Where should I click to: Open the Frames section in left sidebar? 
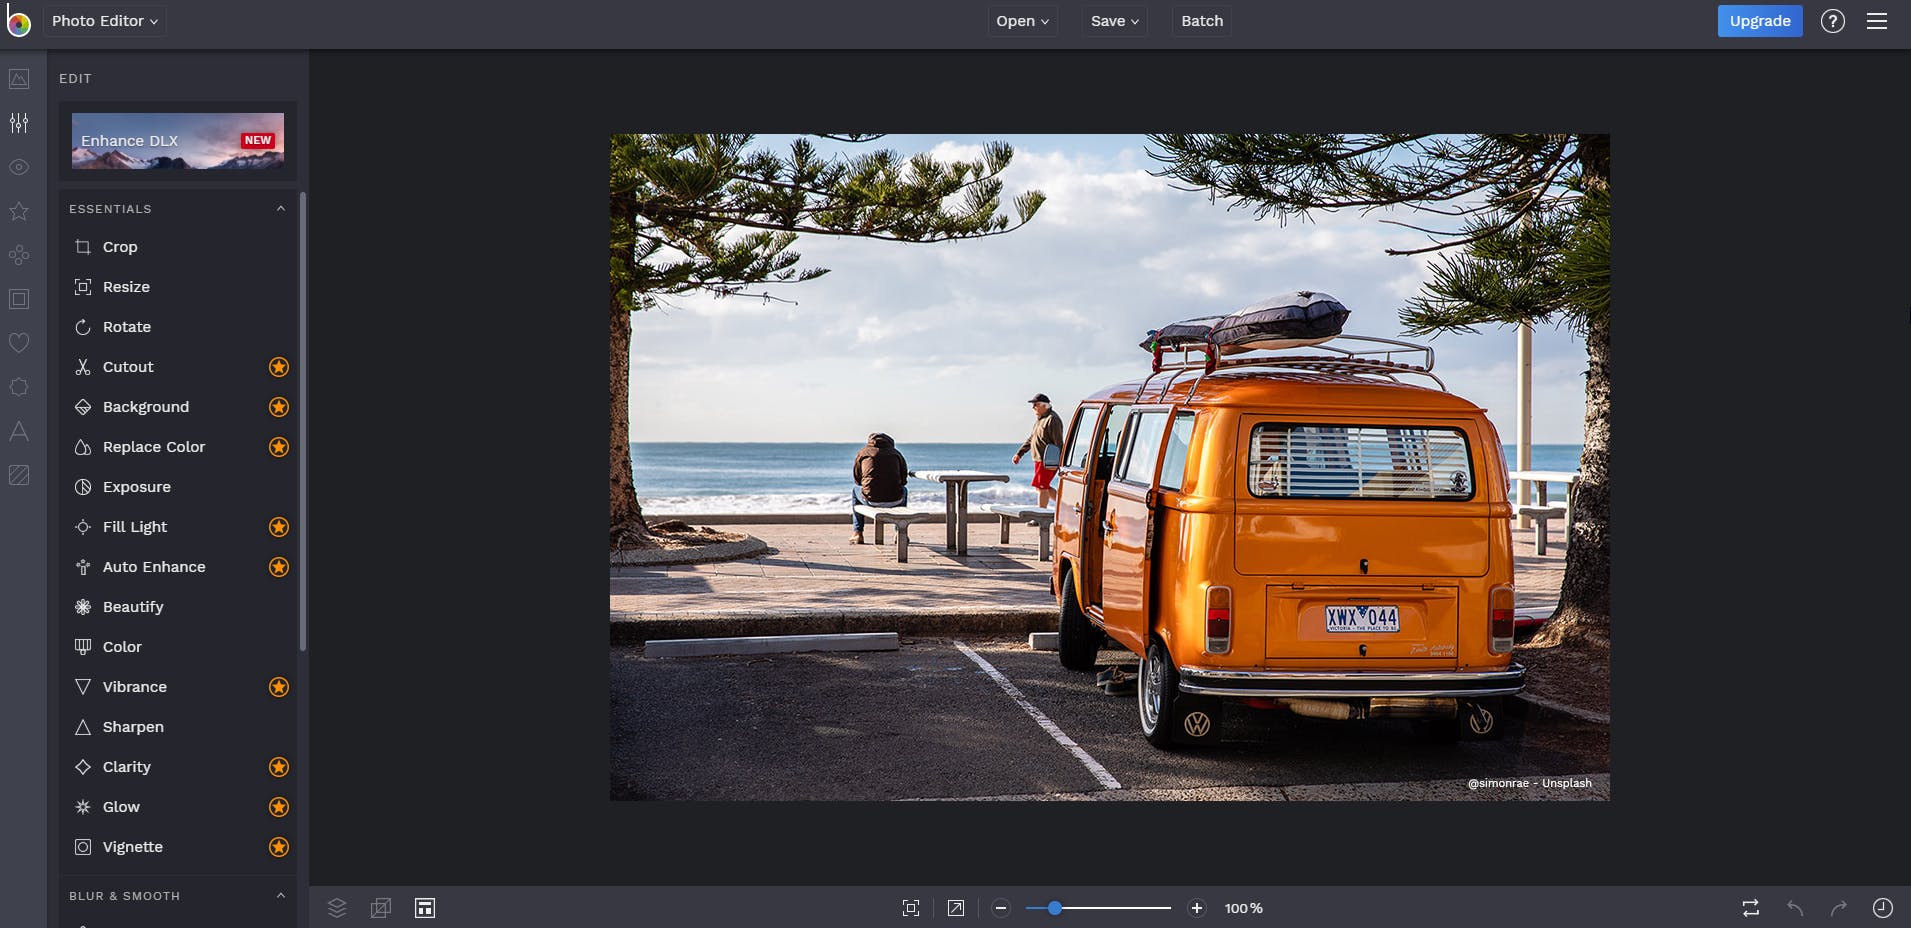(x=19, y=299)
